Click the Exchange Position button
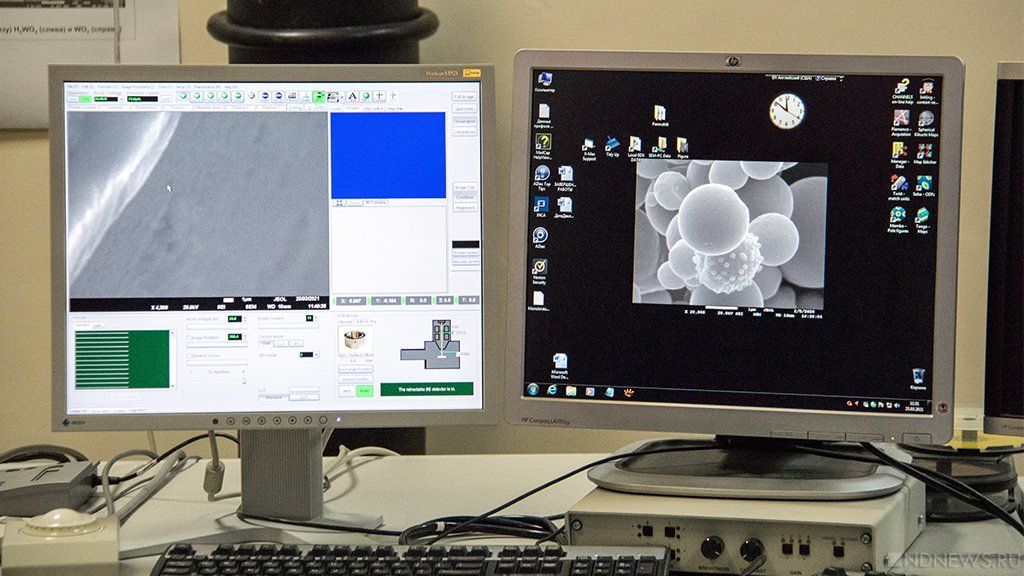The width and height of the screenshot is (1024, 576). tap(355, 370)
